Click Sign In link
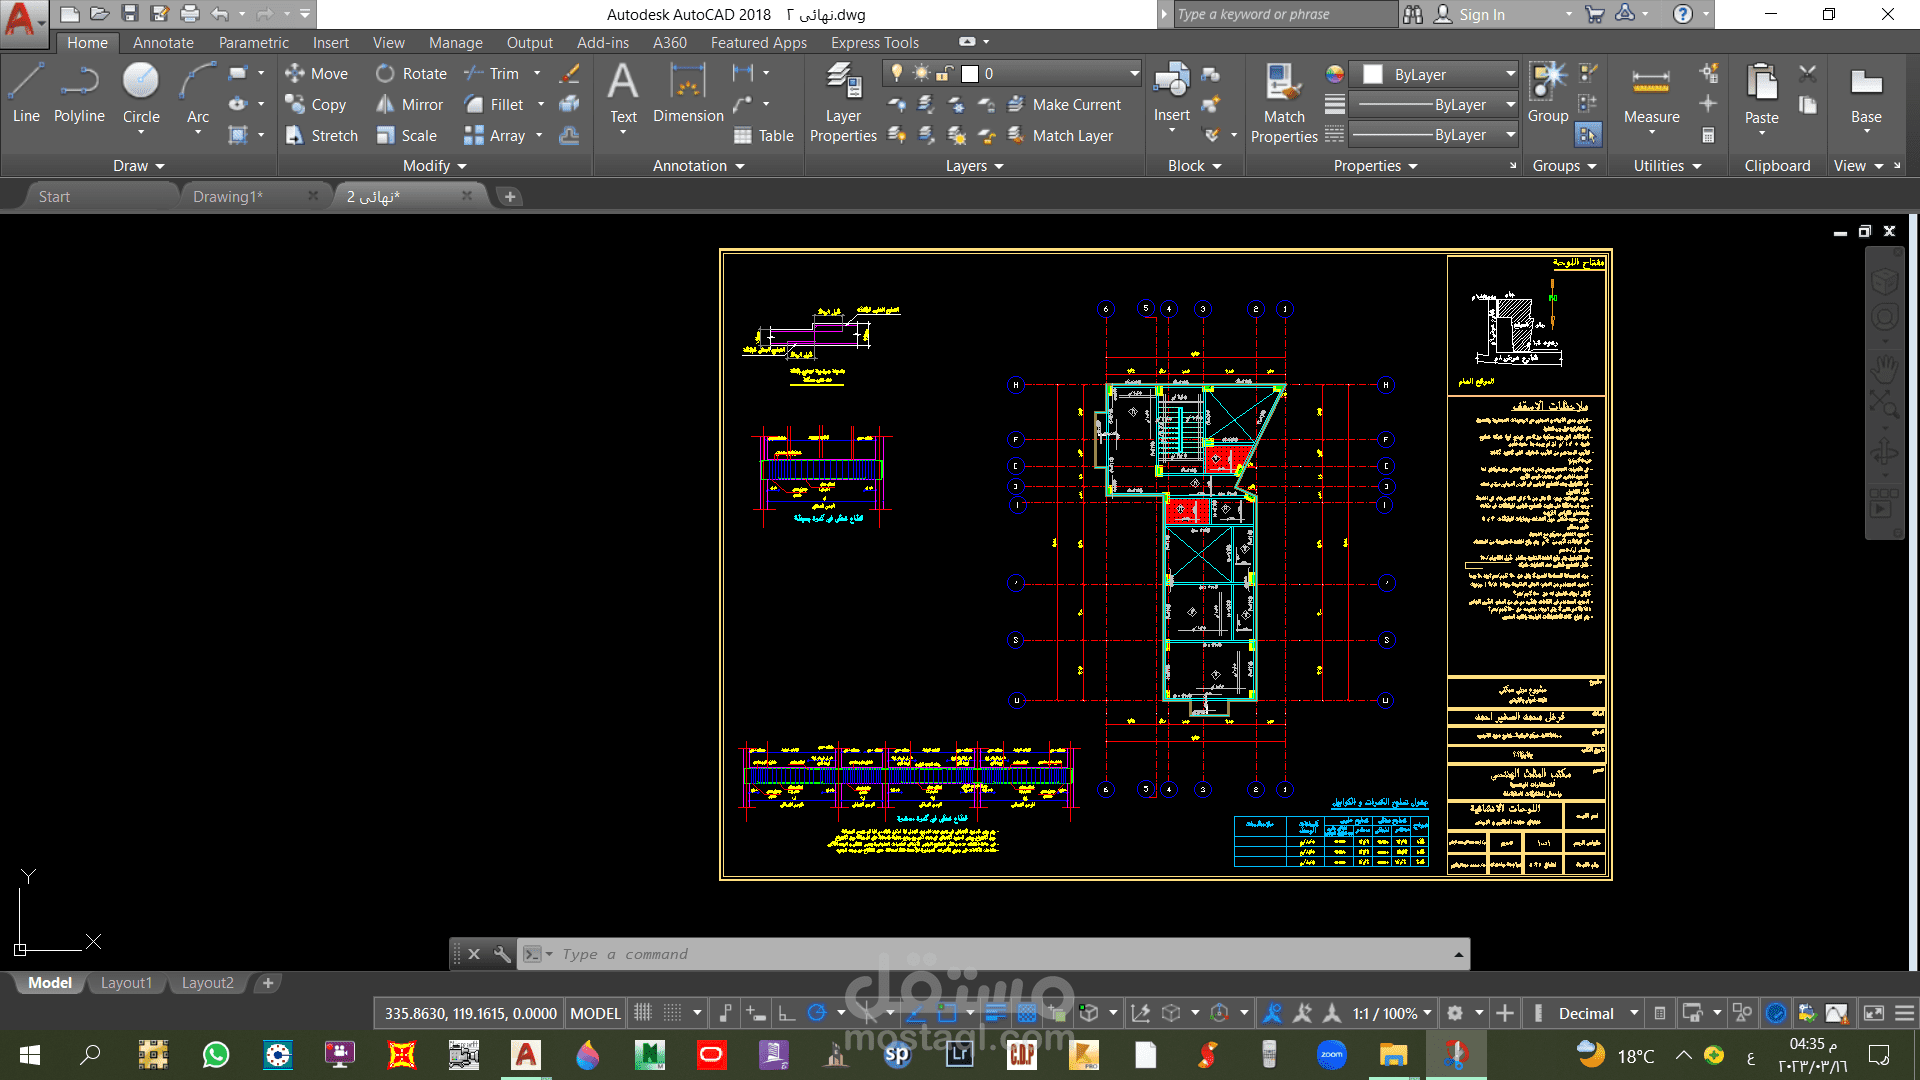Viewport: 1920px width, 1080px height. click(1481, 14)
